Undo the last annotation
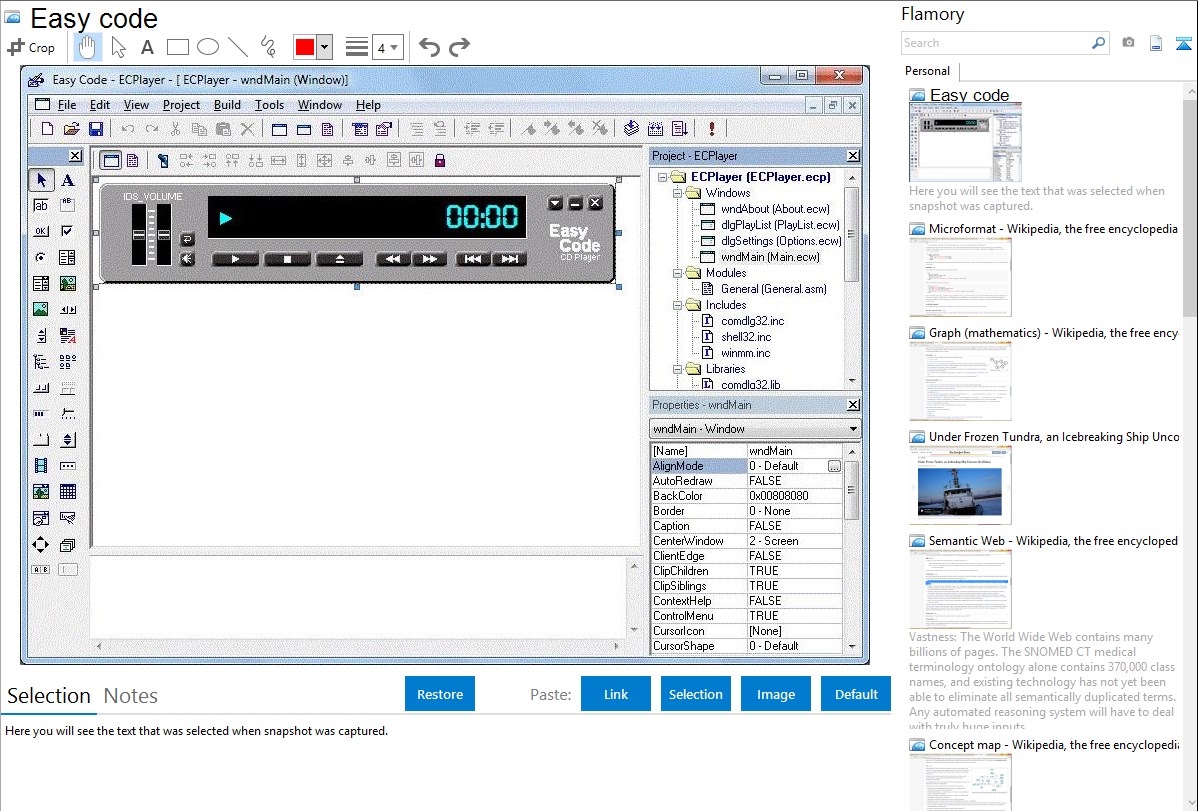The width and height of the screenshot is (1198, 811). [x=429, y=47]
